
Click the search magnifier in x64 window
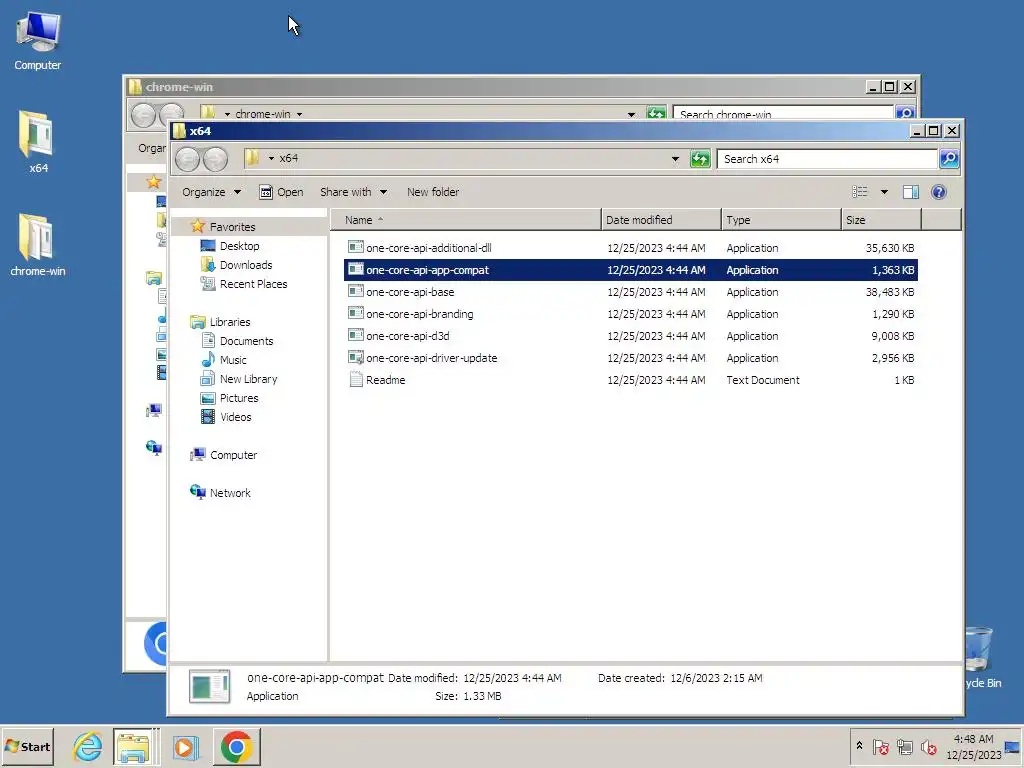tap(949, 159)
